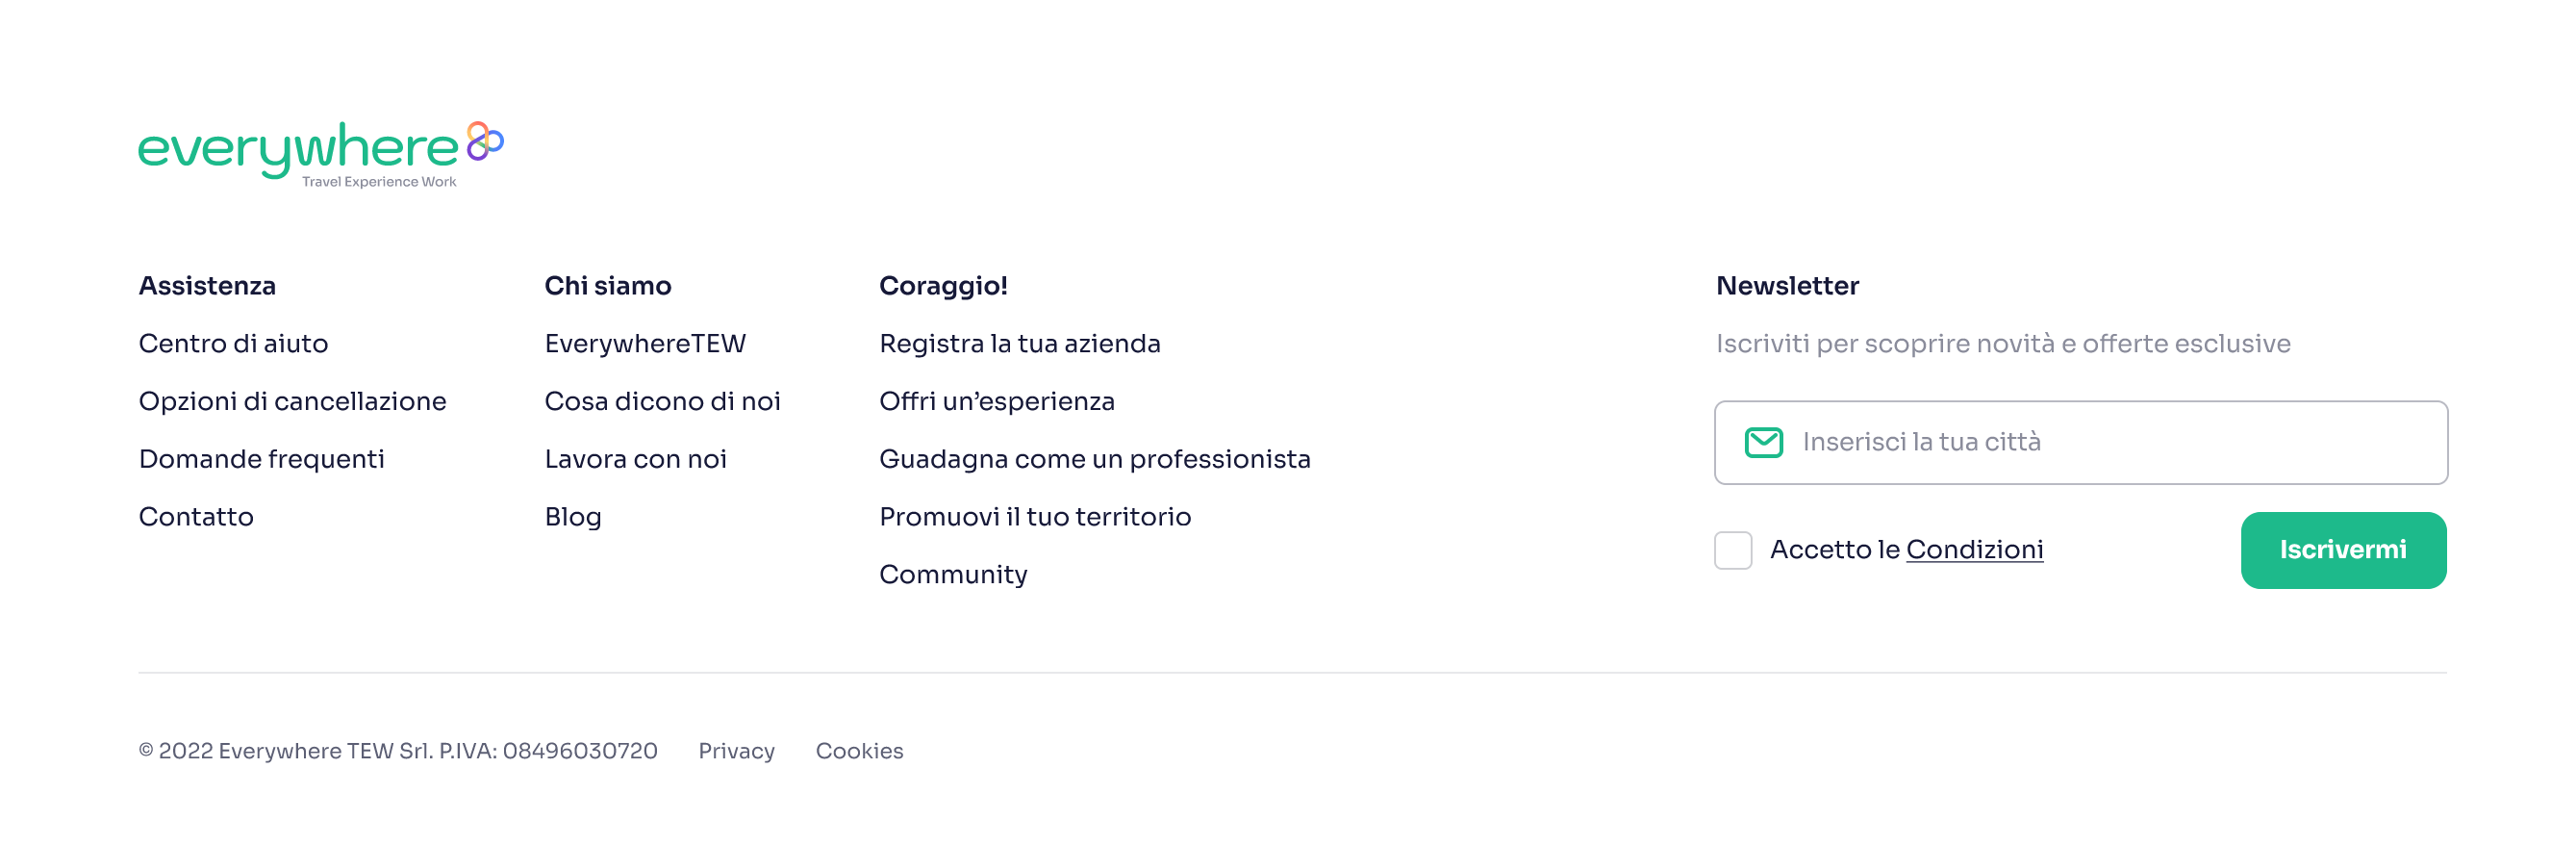Go to Promuovi il tuo territorio
The image size is (2576, 845).
(x=1035, y=517)
